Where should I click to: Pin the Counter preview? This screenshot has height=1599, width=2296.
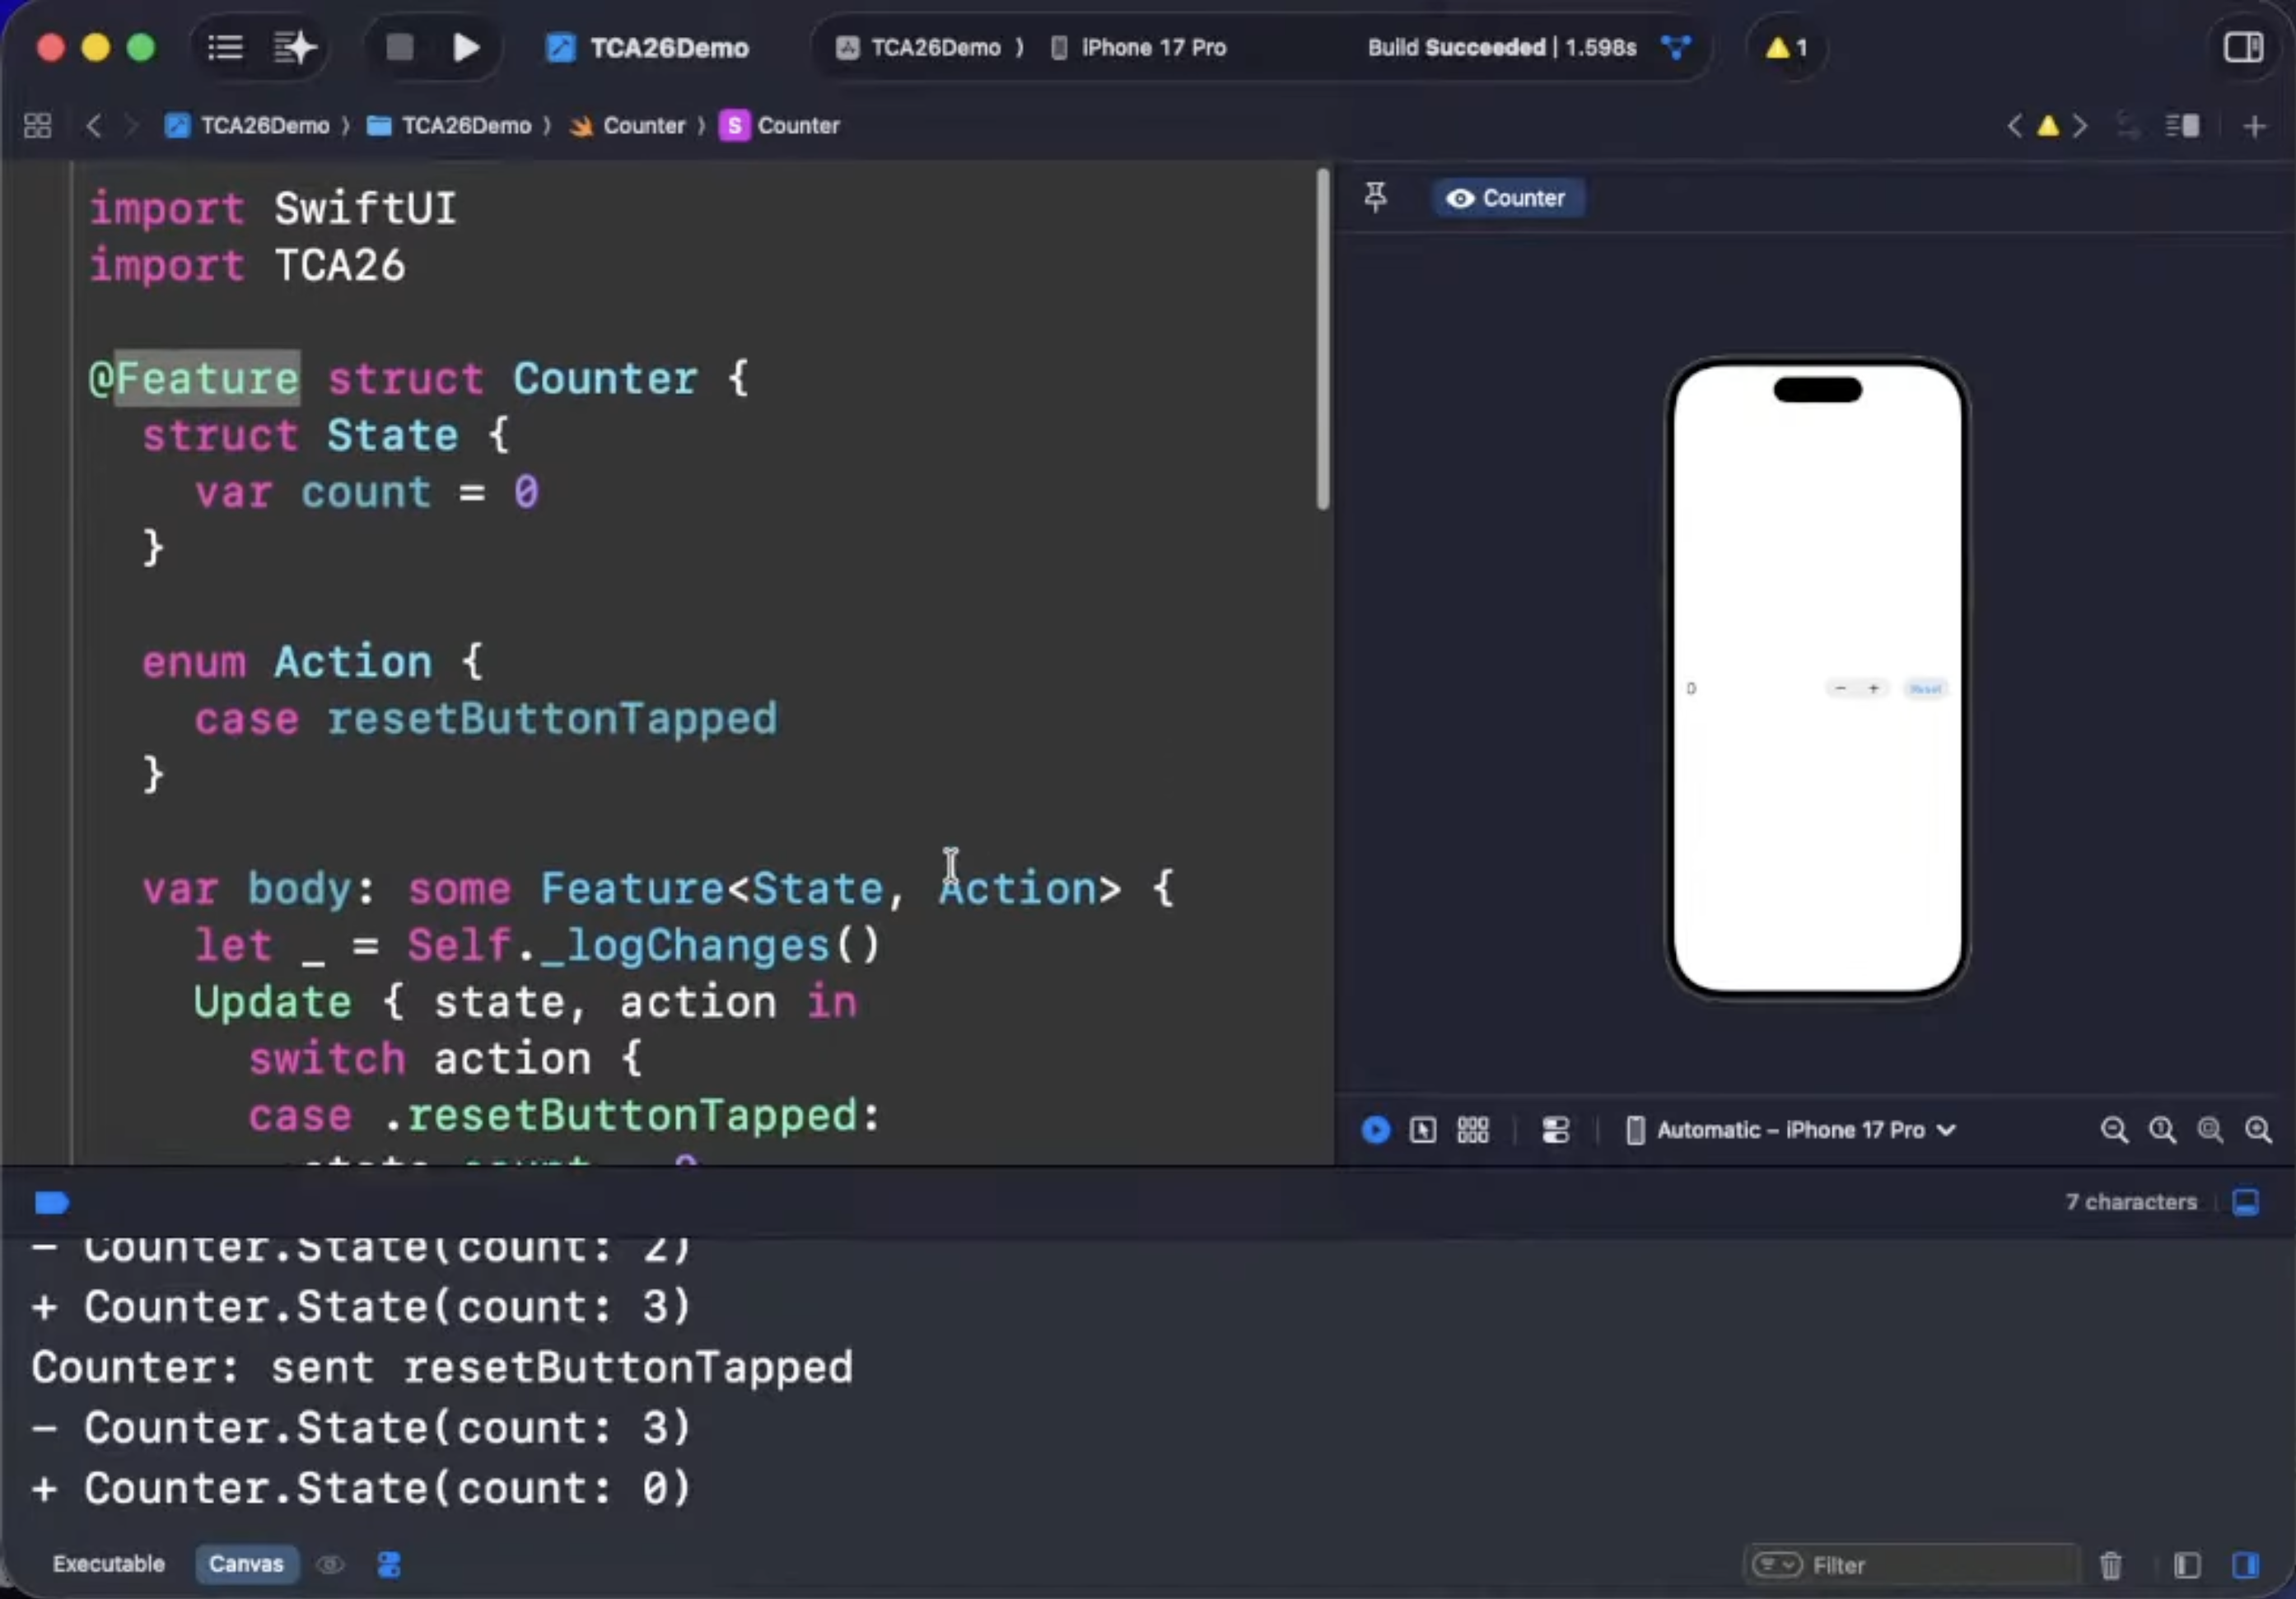coord(1376,197)
